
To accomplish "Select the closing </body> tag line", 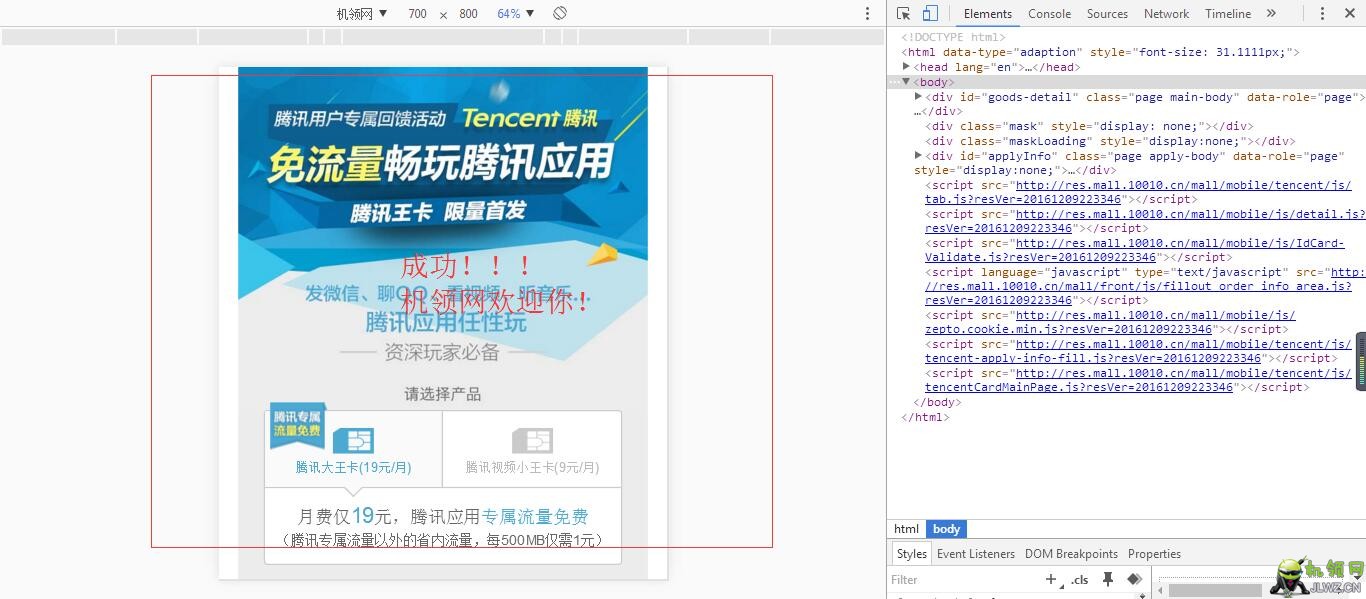I will coord(937,402).
